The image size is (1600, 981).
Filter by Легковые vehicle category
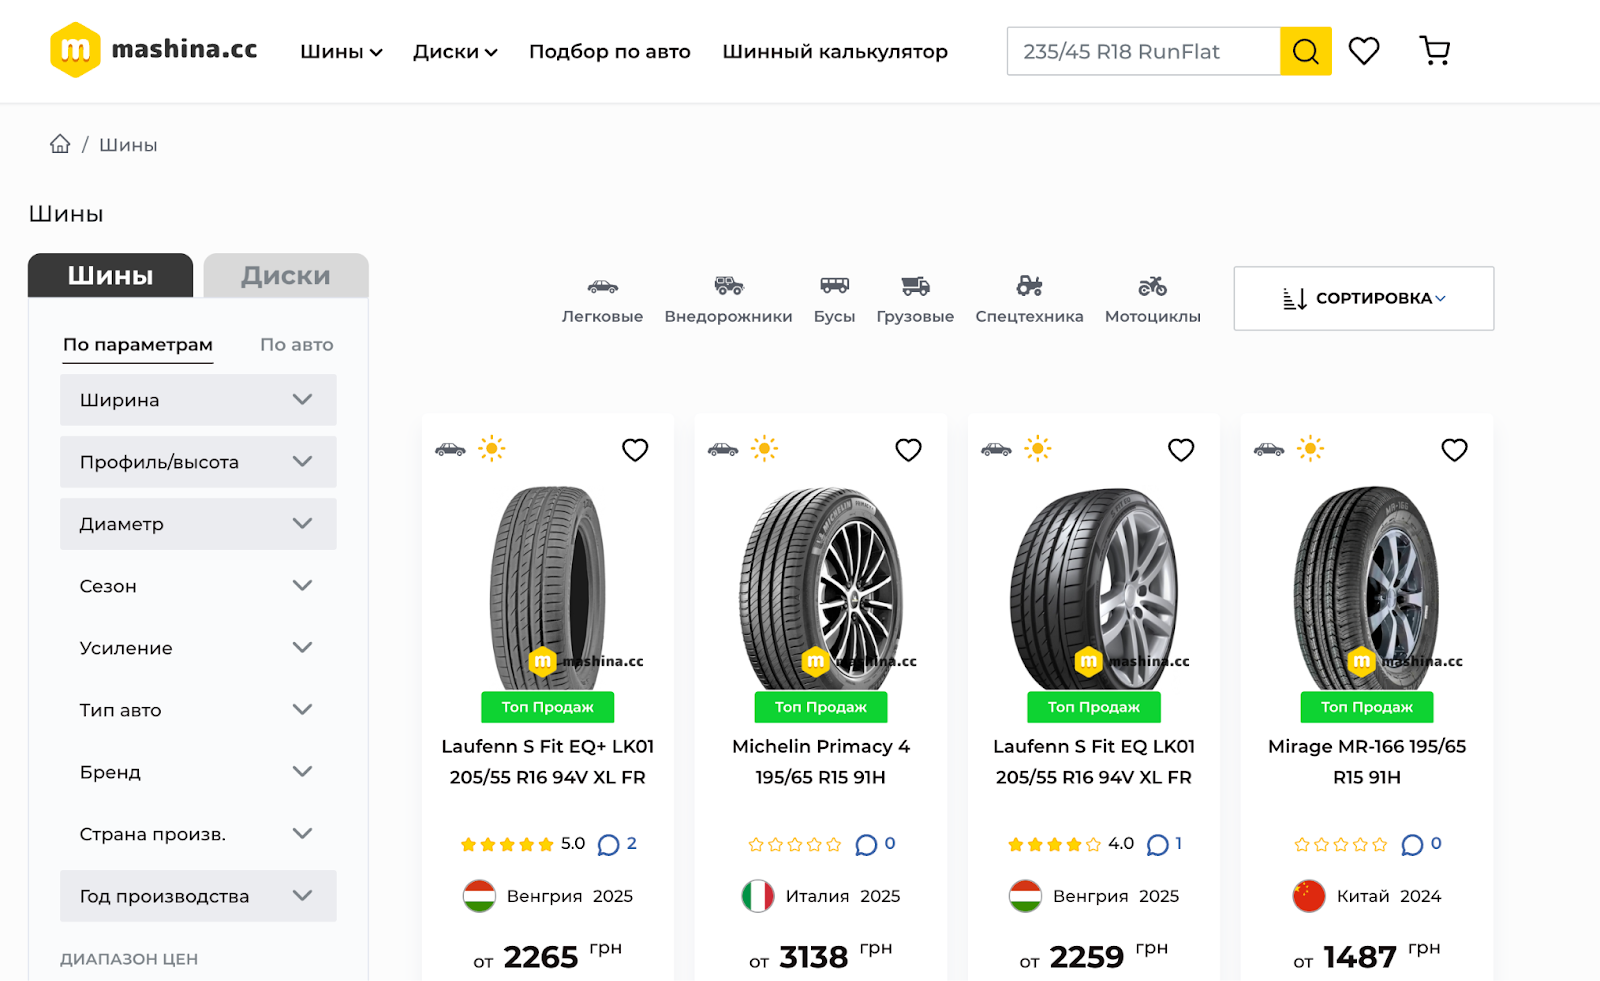[602, 300]
